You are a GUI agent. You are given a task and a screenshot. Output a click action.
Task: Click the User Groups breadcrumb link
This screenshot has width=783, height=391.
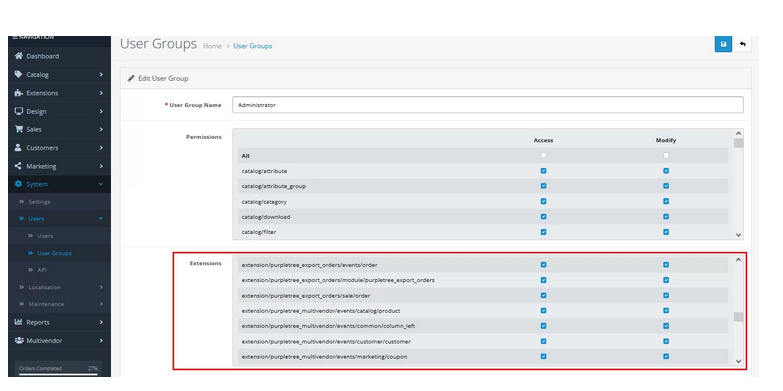tap(253, 46)
